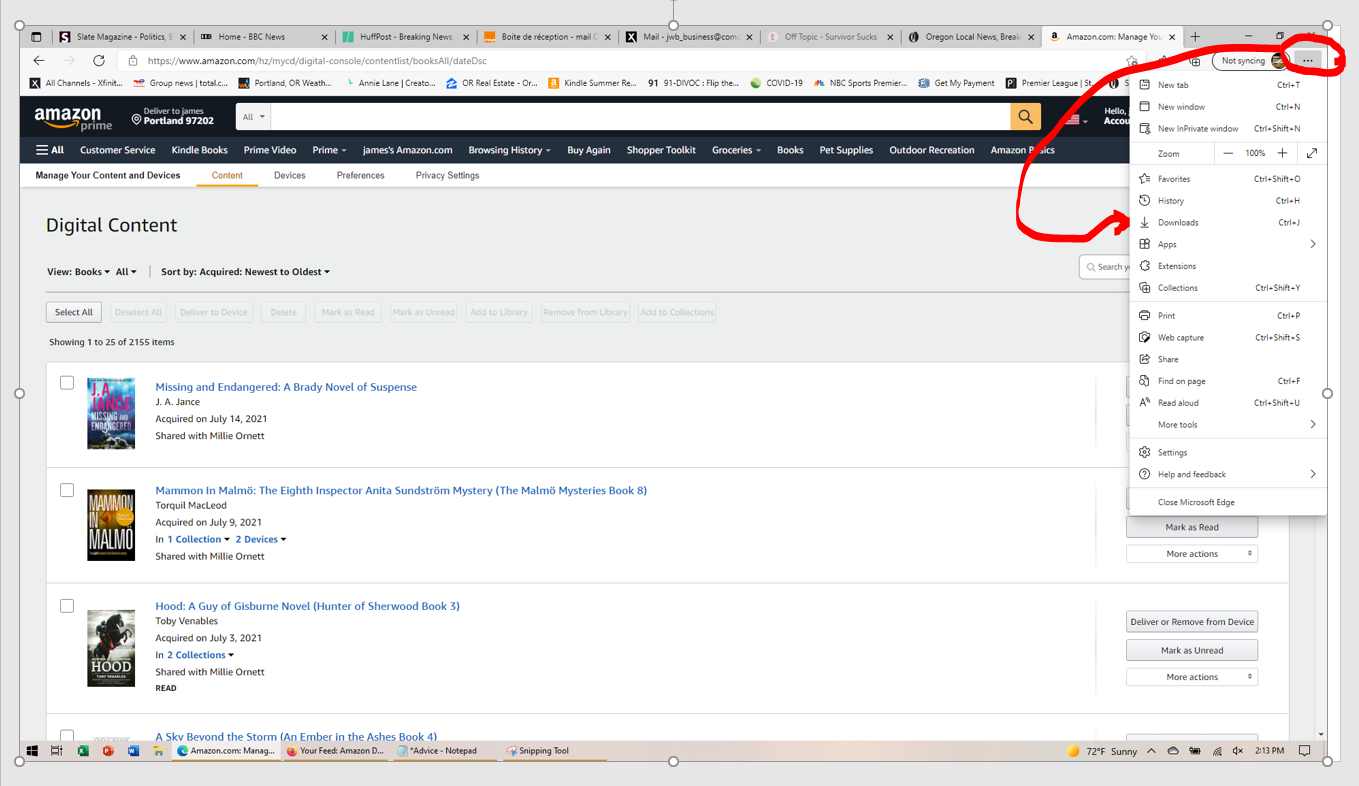Open the 'Sort by: Acquired' dropdown
This screenshot has height=786, width=1359.
tap(245, 271)
